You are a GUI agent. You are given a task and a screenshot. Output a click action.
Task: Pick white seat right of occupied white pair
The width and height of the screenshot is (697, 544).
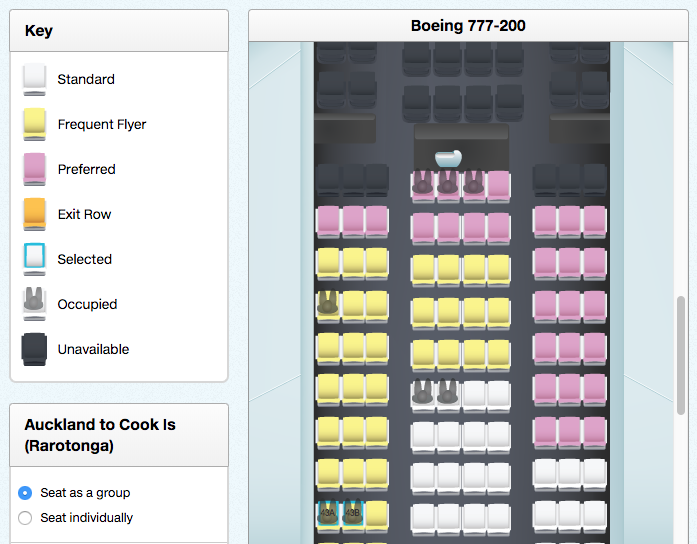[474, 395]
